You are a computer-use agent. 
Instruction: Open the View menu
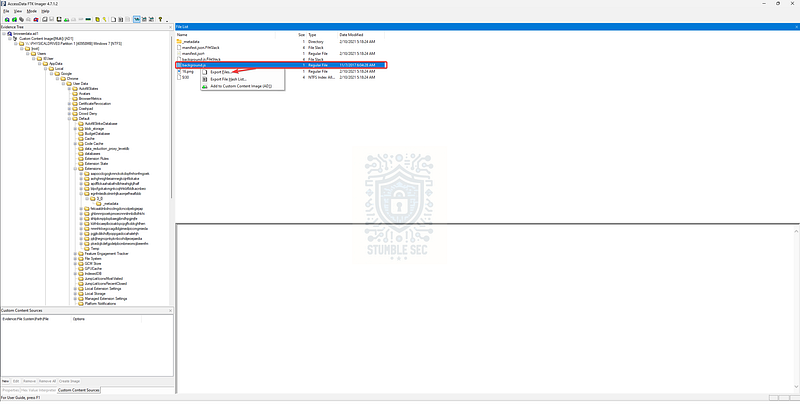[x=18, y=11]
